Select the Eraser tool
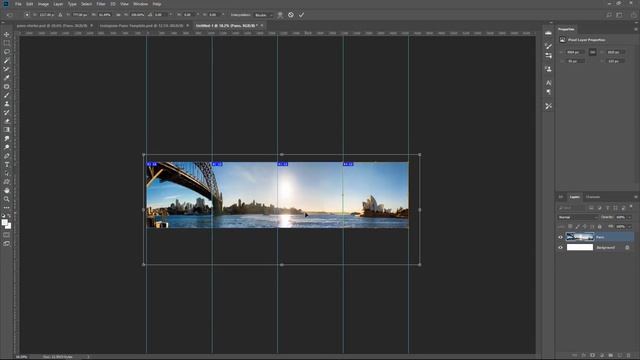The image size is (640, 360). point(7,121)
